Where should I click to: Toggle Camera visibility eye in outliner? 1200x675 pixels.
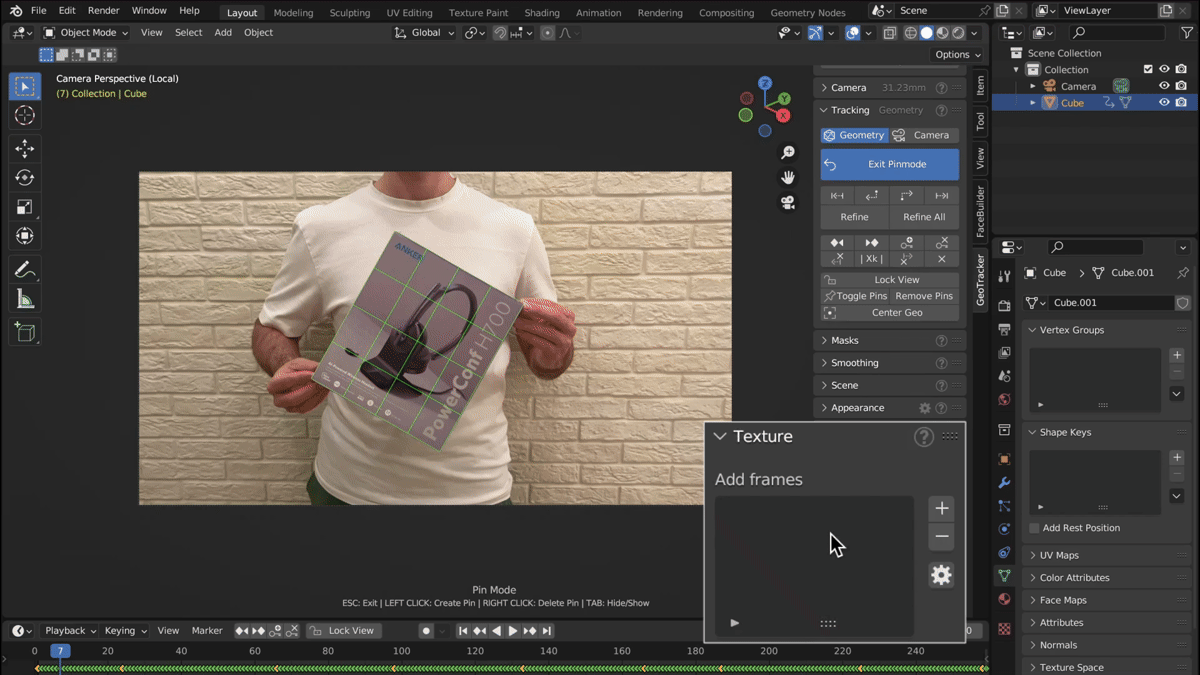pyautogui.click(x=1164, y=86)
